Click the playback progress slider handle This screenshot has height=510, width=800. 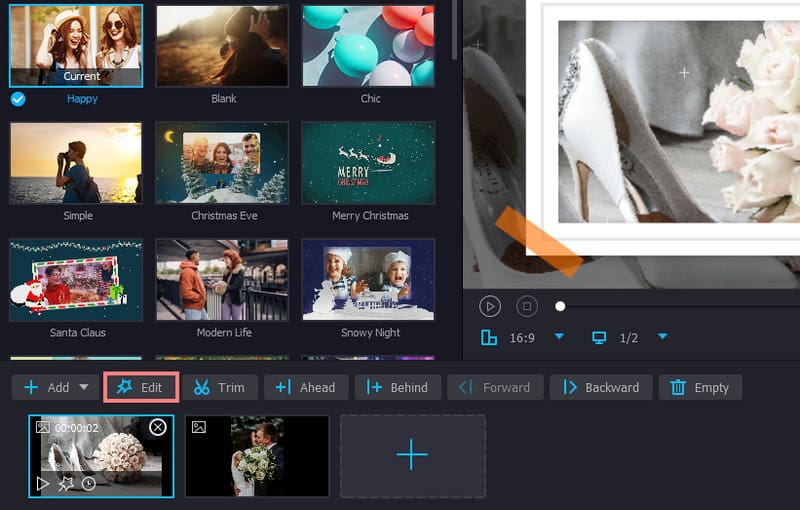[560, 306]
